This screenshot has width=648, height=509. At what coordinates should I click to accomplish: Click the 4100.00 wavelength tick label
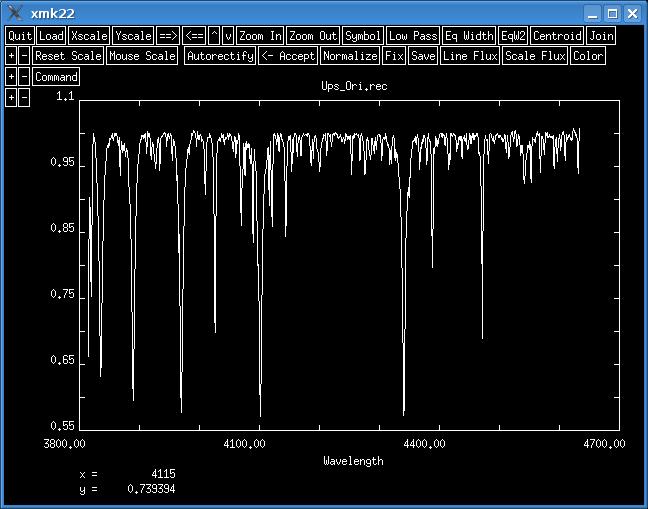click(244, 444)
